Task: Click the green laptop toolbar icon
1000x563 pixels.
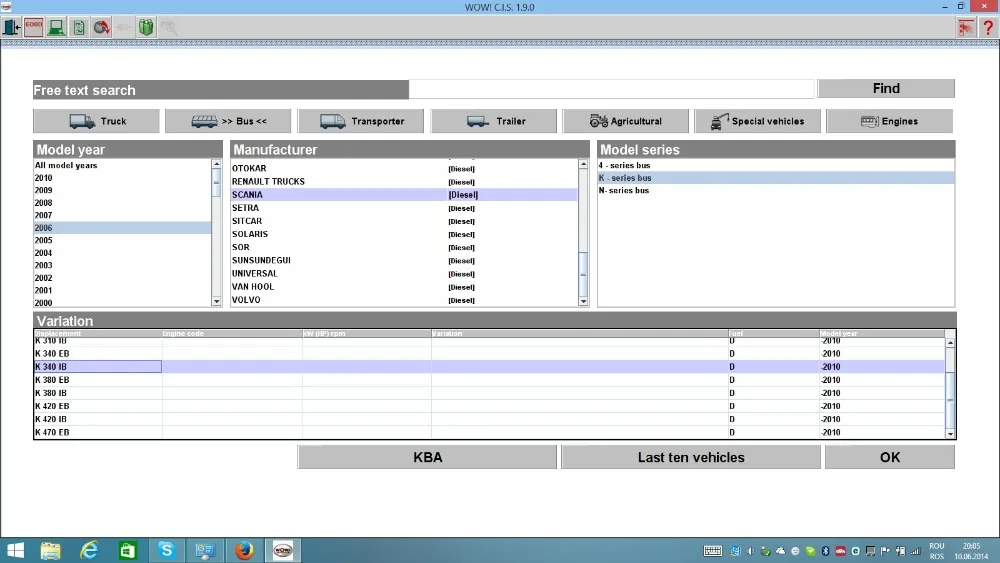Action: [x=56, y=27]
